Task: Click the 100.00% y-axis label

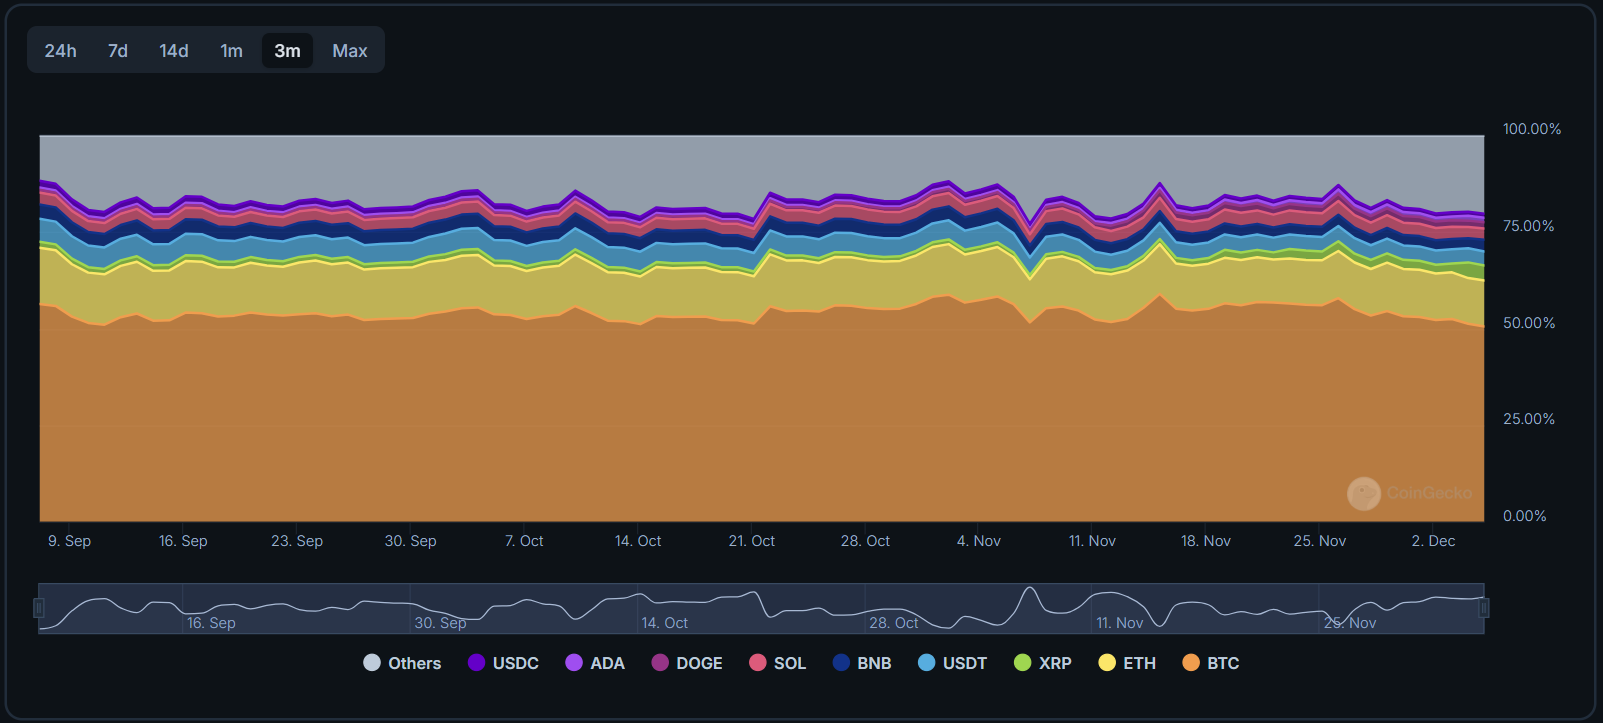Action: [x=1532, y=129]
